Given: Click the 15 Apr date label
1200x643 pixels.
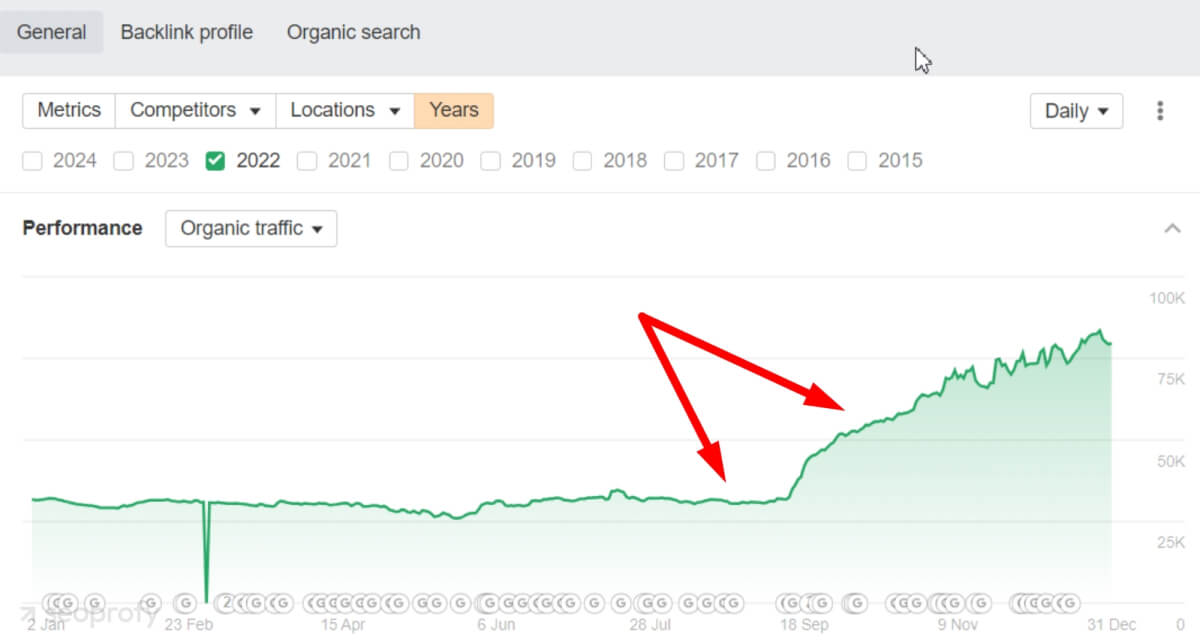Looking at the screenshot, I should [x=342, y=625].
